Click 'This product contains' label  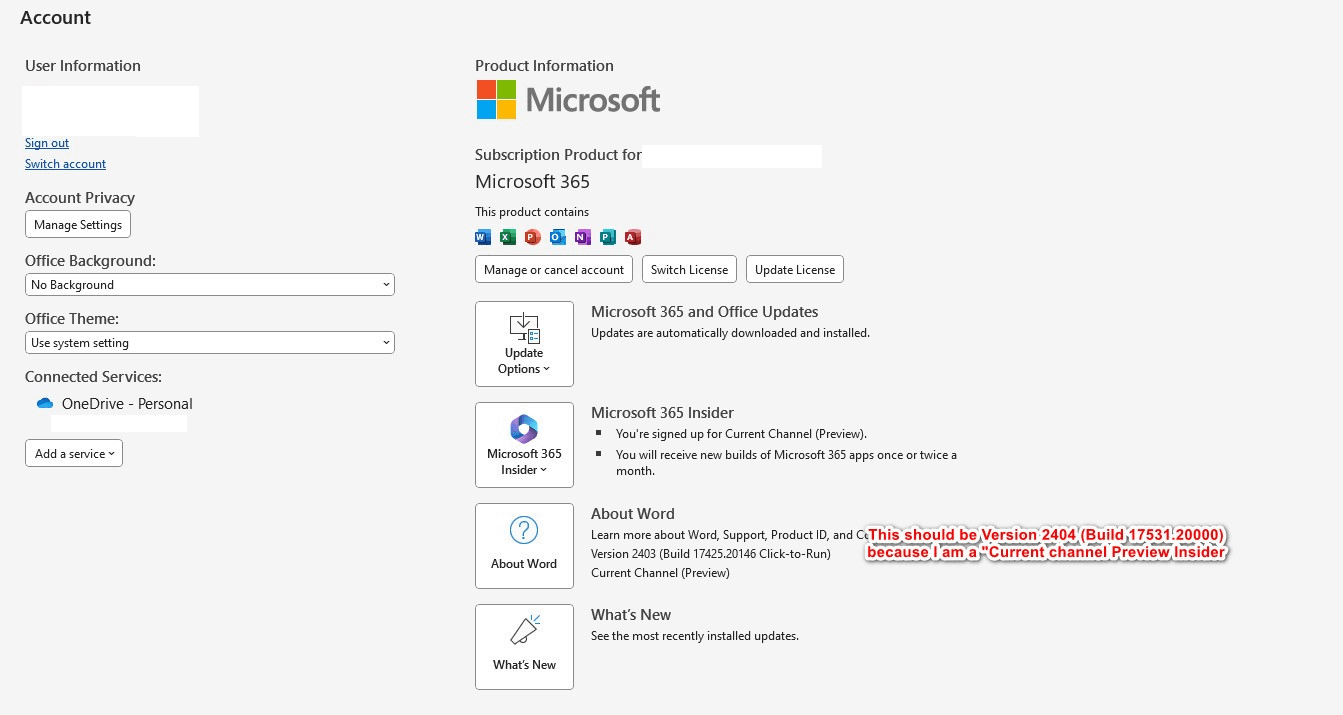pos(532,212)
